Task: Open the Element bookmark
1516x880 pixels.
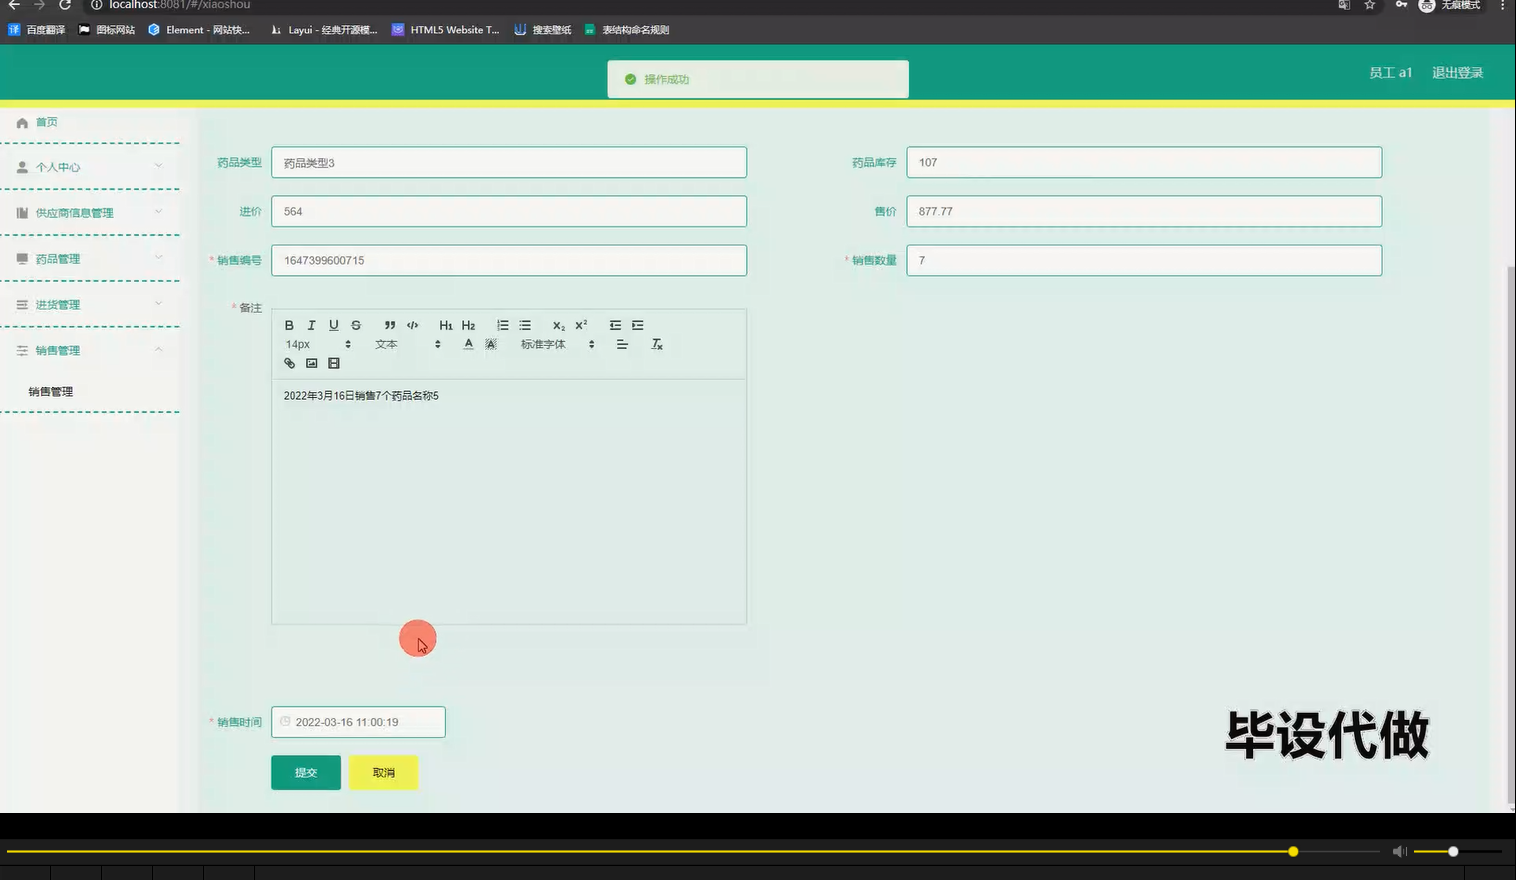Action: pyautogui.click(x=199, y=30)
